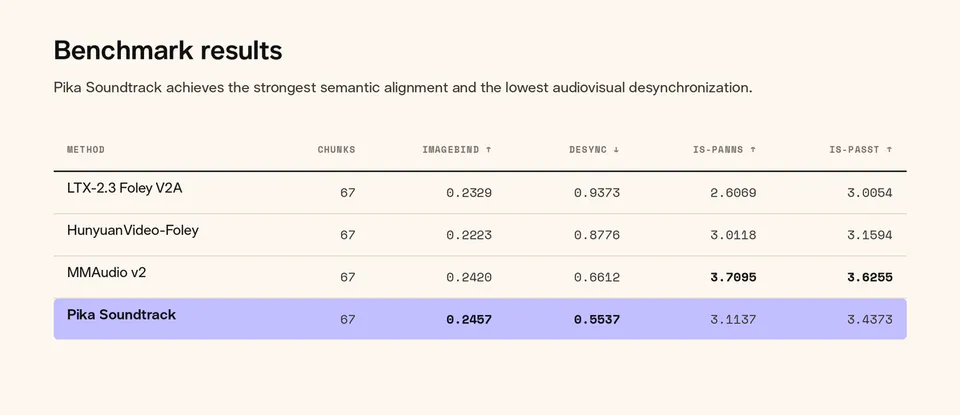The width and height of the screenshot is (960, 415).
Task: Click IS-PASST value 3.0054
Action: 870,193
